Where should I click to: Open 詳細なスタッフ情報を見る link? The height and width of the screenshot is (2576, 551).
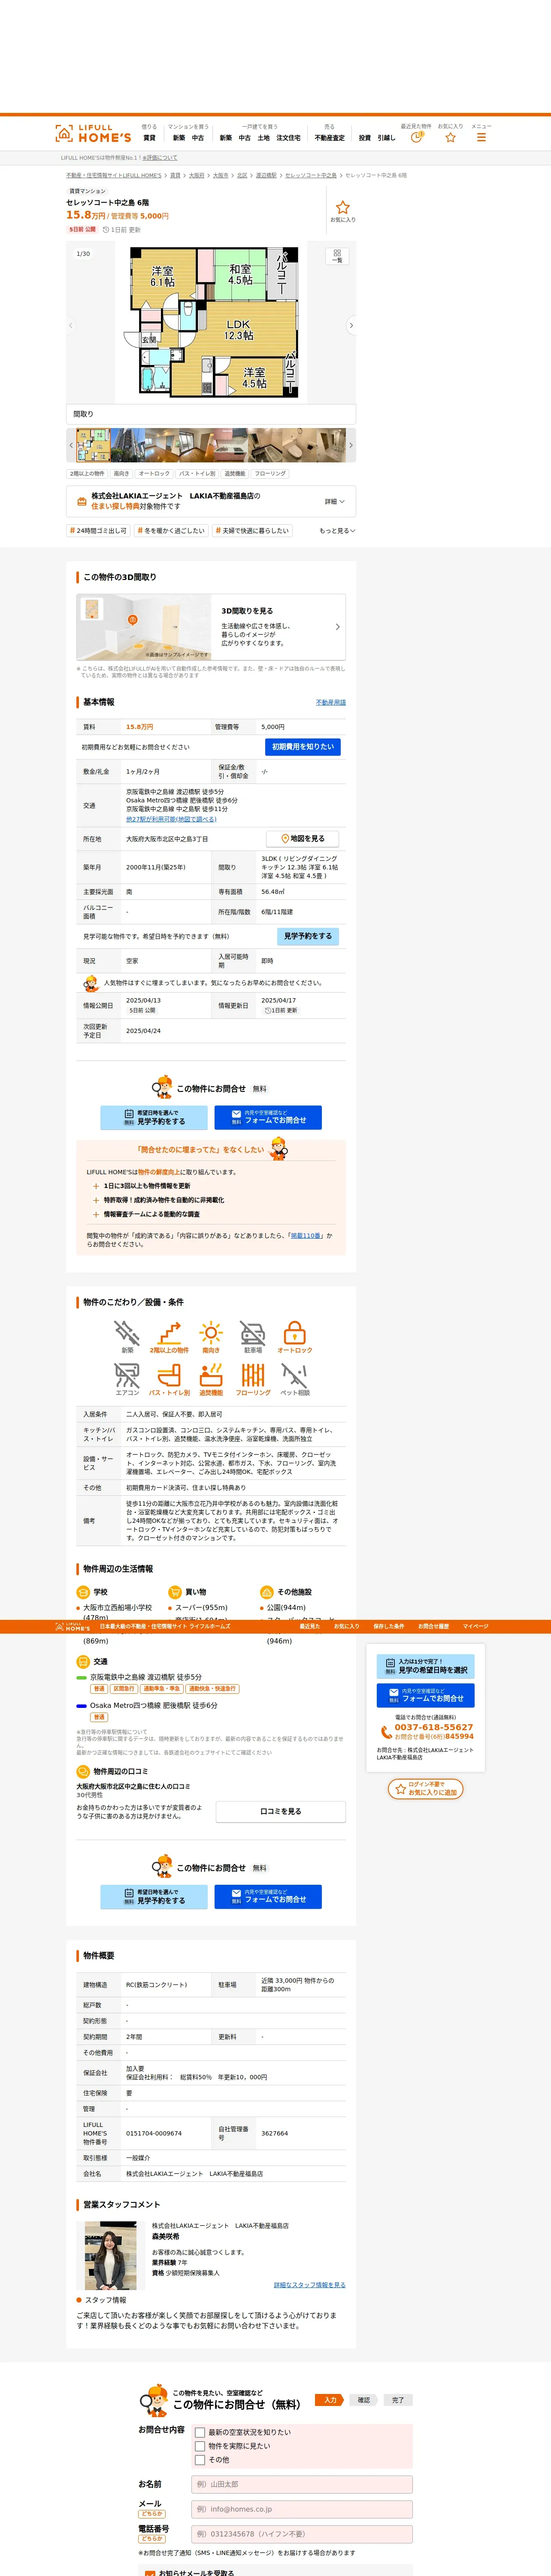(310, 2285)
